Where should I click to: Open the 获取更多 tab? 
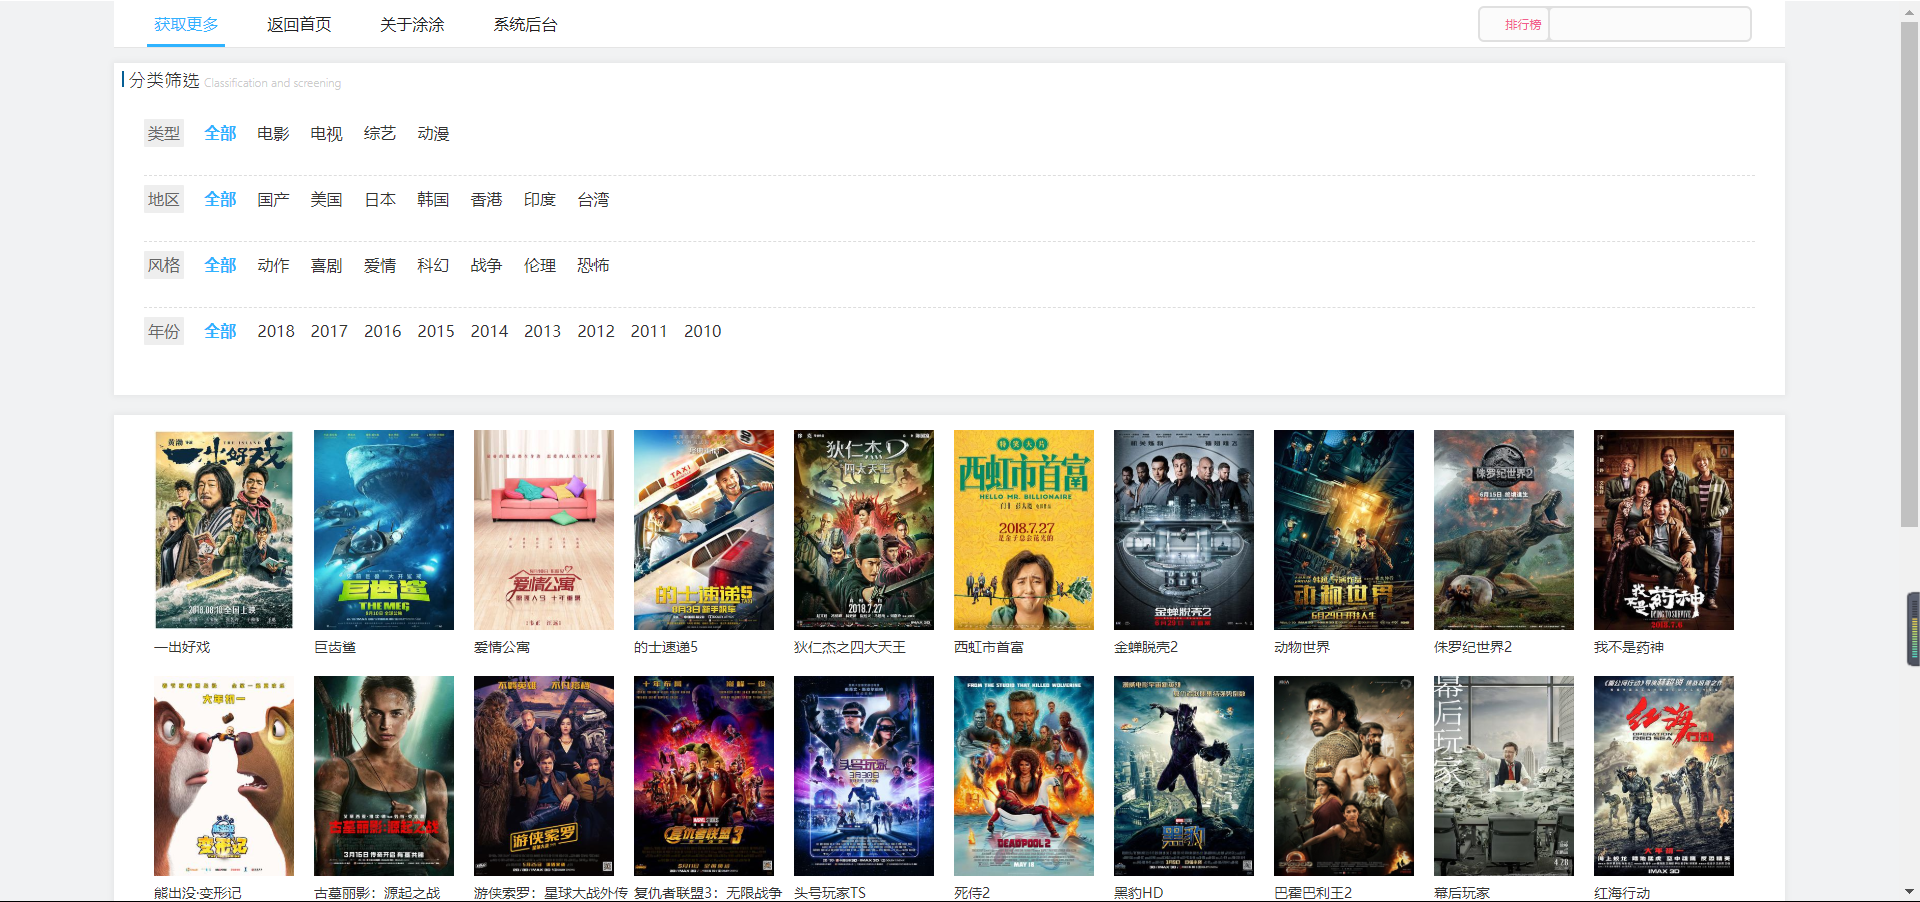(x=186, y=24)
